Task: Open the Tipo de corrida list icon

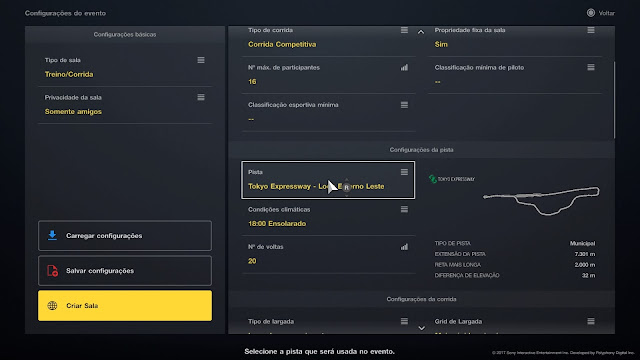Action: click(x=404, y=30)
